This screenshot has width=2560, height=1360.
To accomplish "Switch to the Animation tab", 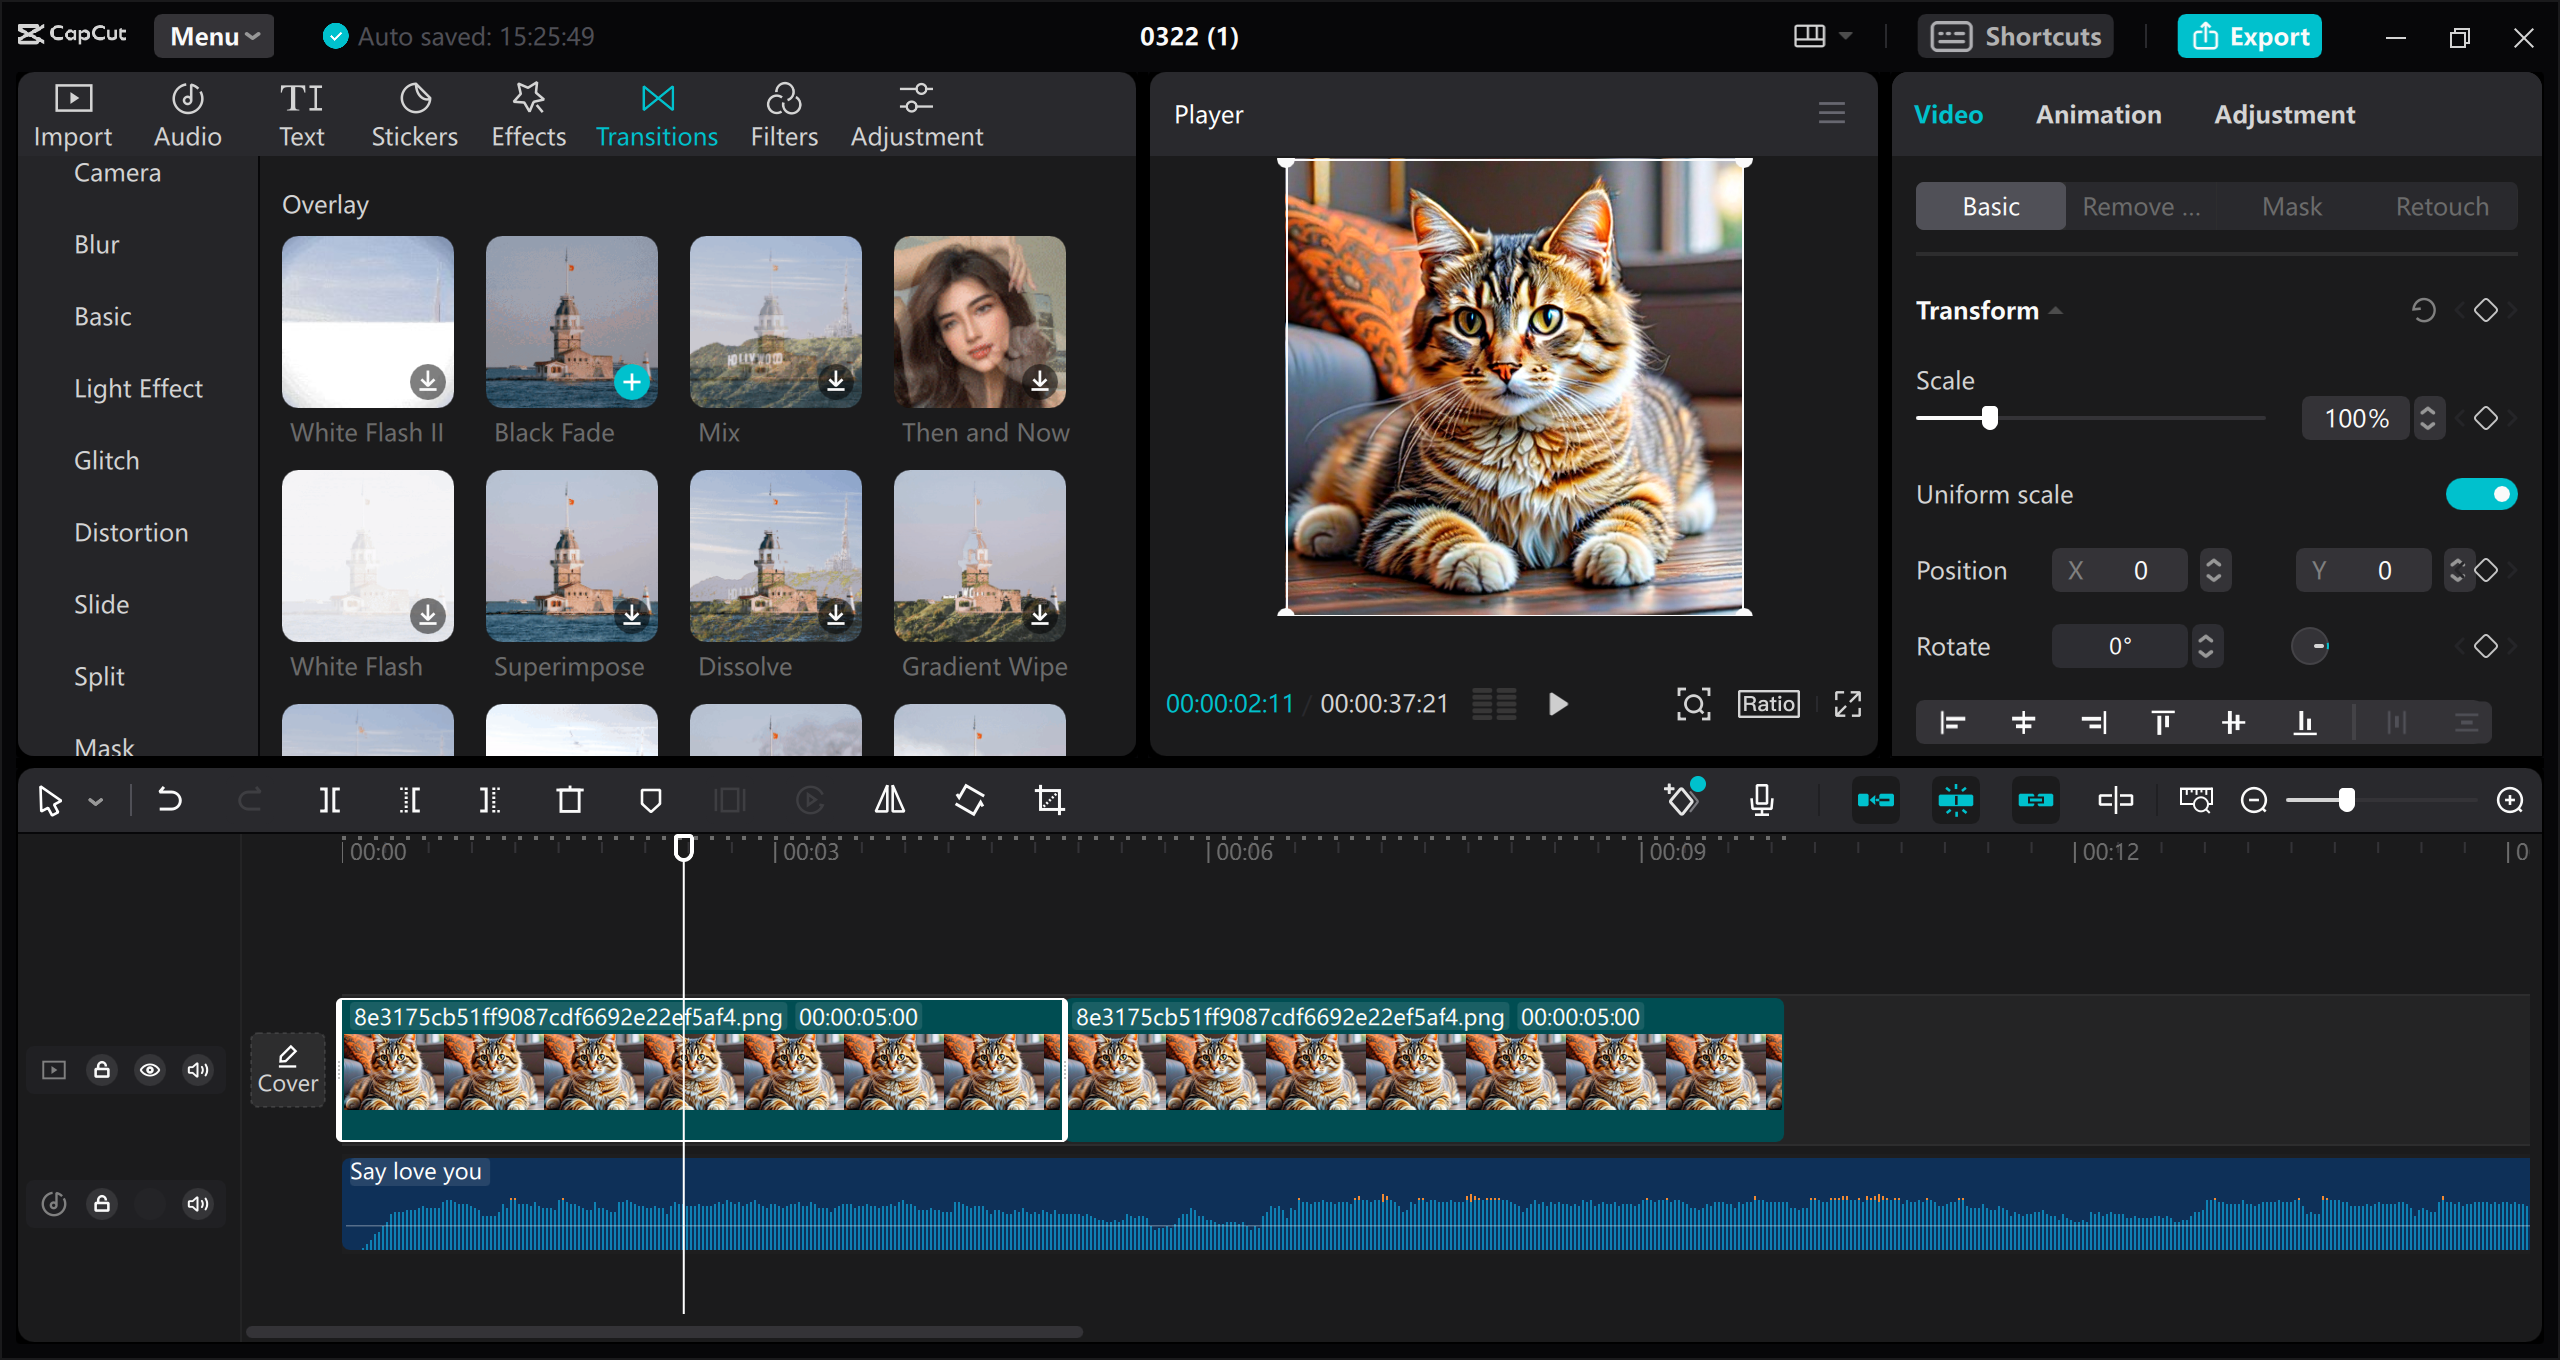I will [x=2098, y=114].
